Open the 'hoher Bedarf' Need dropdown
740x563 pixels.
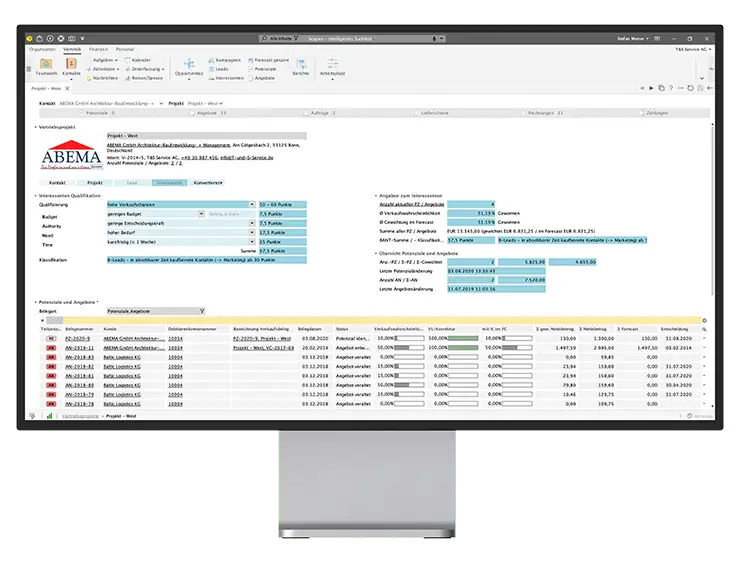click(x=252, y=232)
